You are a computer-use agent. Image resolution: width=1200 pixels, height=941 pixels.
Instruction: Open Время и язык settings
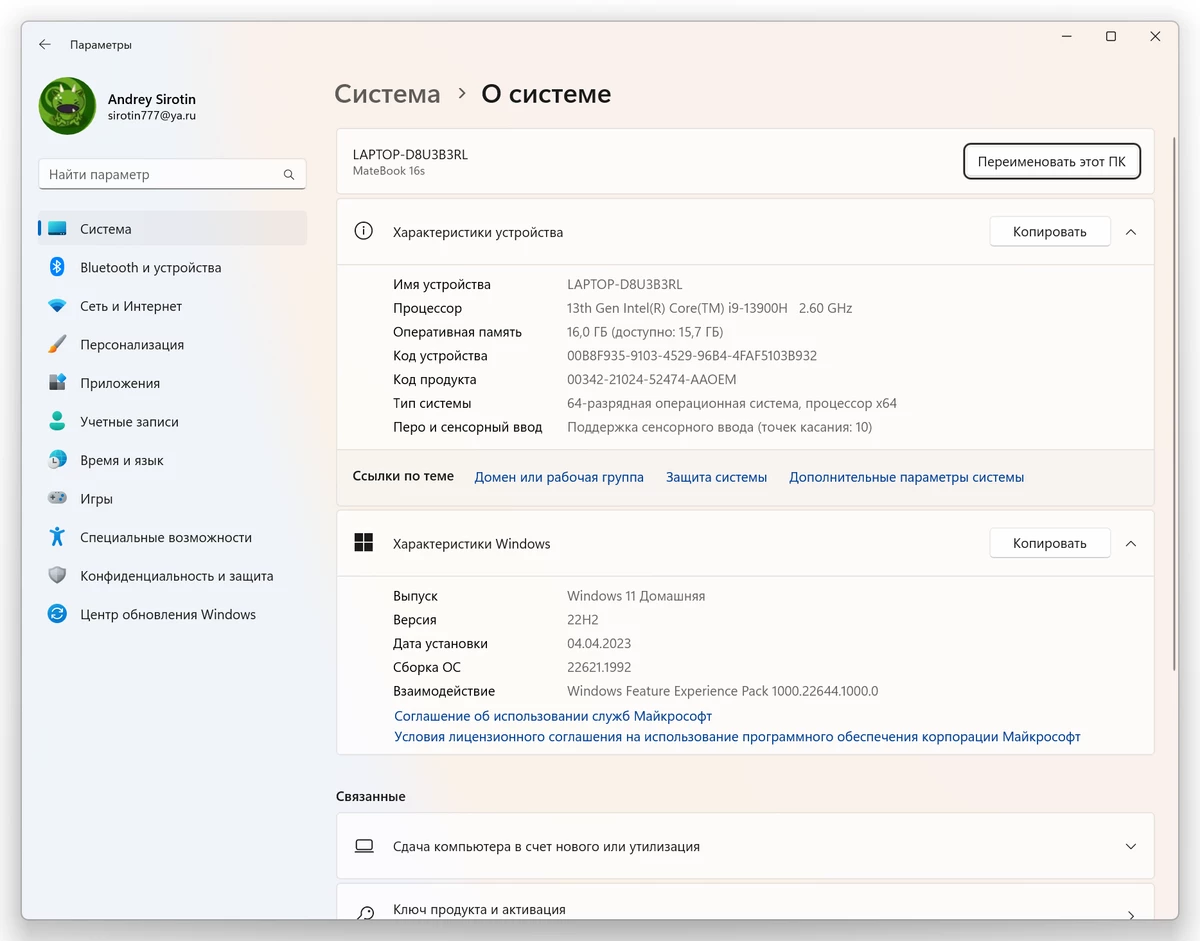coord(172,460)
